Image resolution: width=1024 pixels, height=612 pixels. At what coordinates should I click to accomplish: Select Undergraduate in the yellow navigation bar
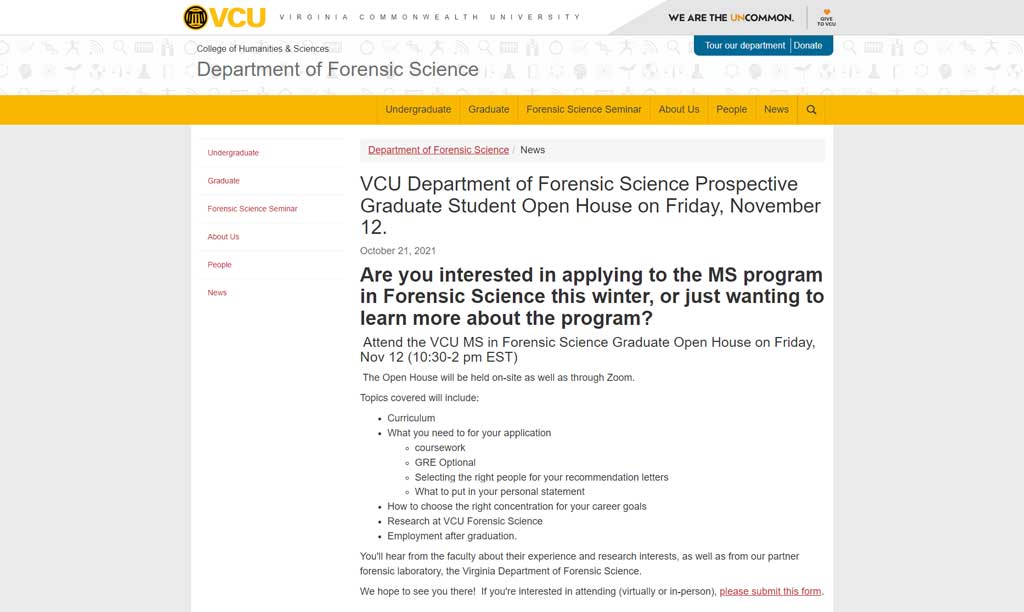[x=418, y=110]
